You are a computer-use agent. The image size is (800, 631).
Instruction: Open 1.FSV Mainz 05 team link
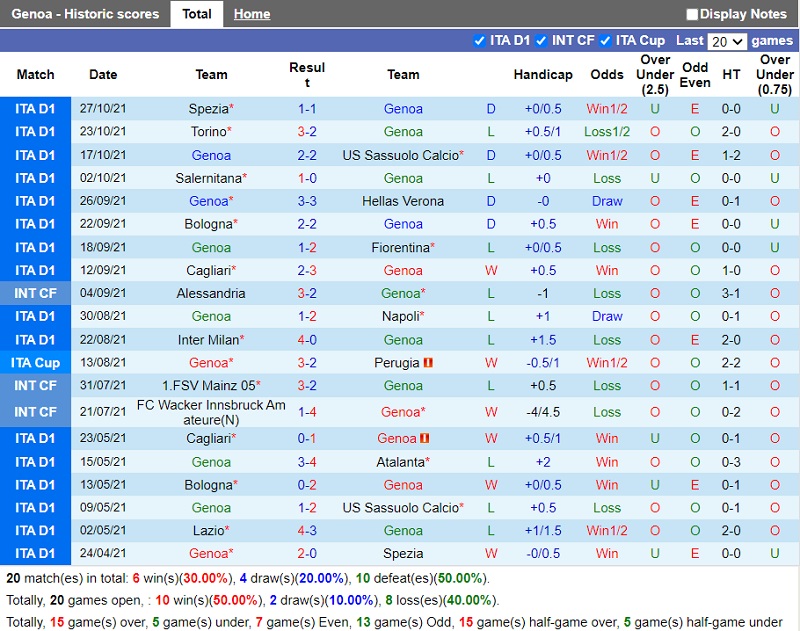point(209,386)
